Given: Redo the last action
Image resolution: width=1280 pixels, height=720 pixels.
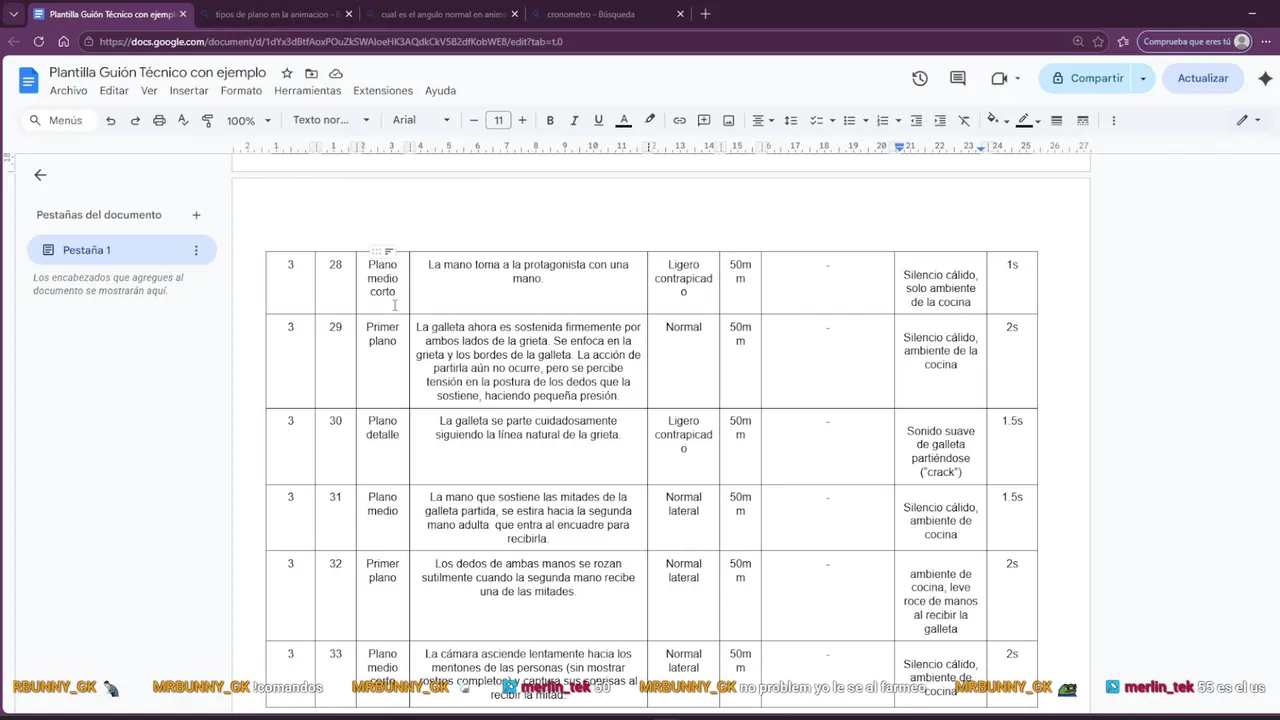Looking at the screenshot, I should tap(135, 120).
